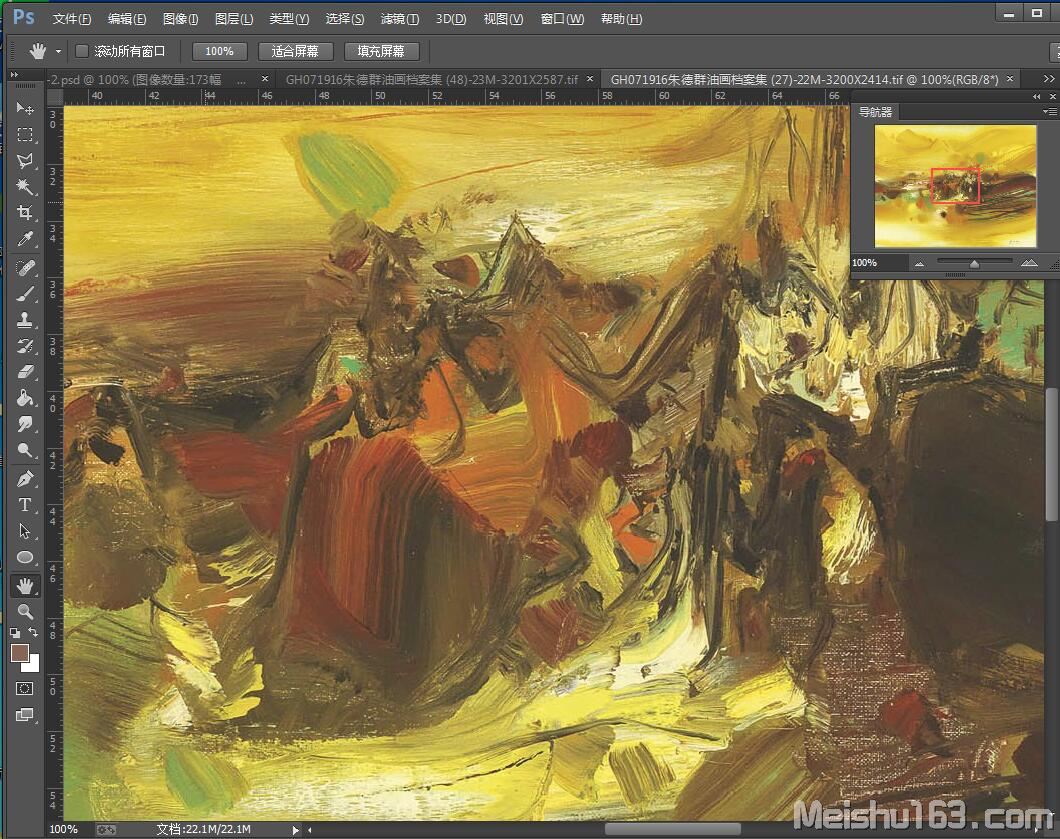Click the background color swatch

click(x=32, y=664)
